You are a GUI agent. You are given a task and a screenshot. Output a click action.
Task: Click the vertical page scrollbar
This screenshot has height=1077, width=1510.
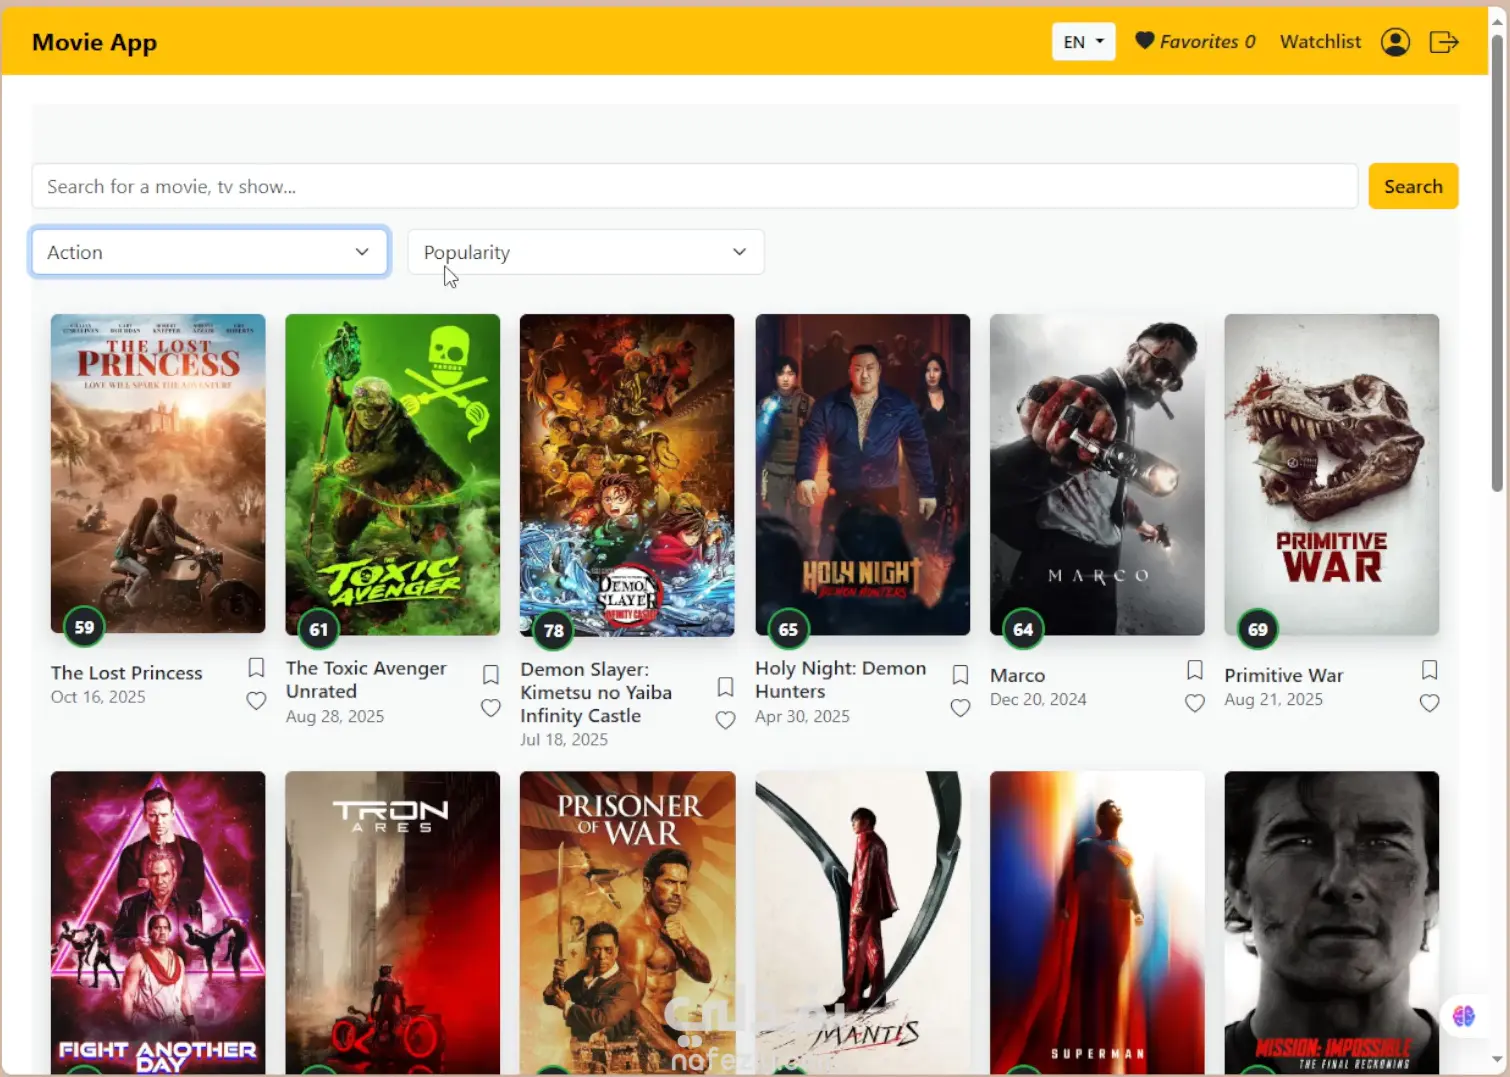pyautogui.click(x=1497, y=264)
